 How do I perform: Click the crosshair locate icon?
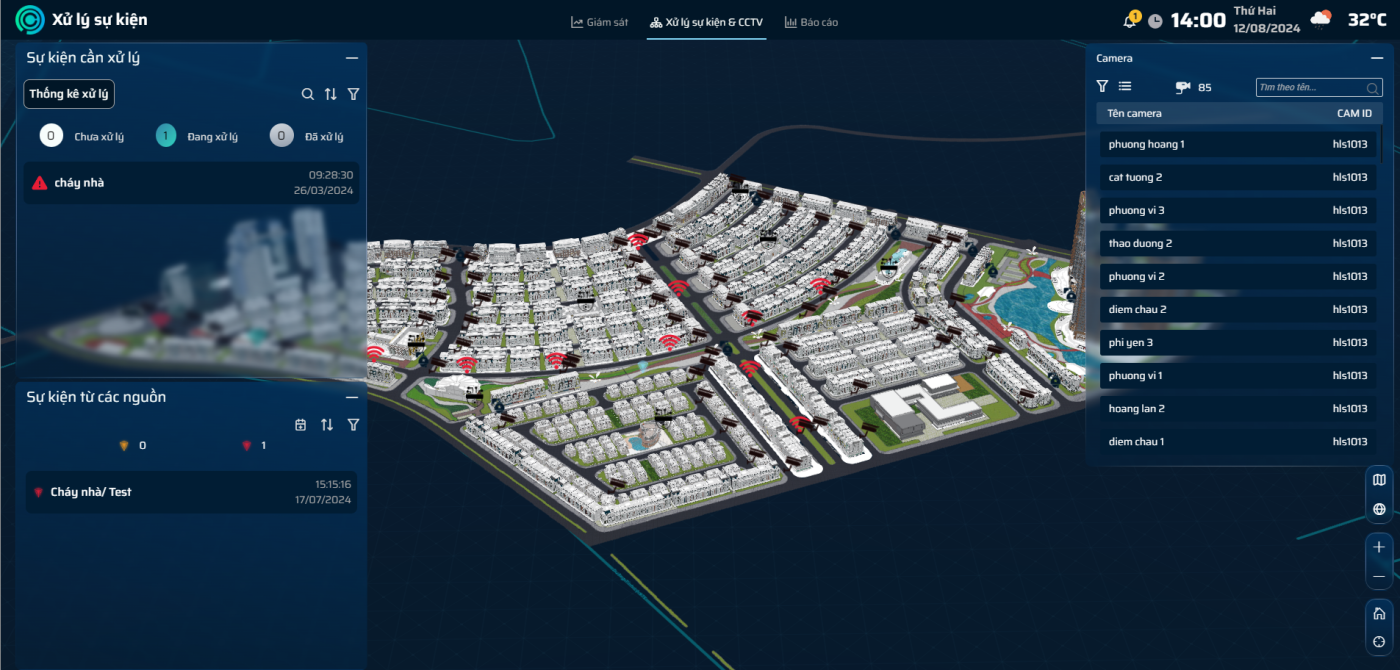[x=1379, y=641]
